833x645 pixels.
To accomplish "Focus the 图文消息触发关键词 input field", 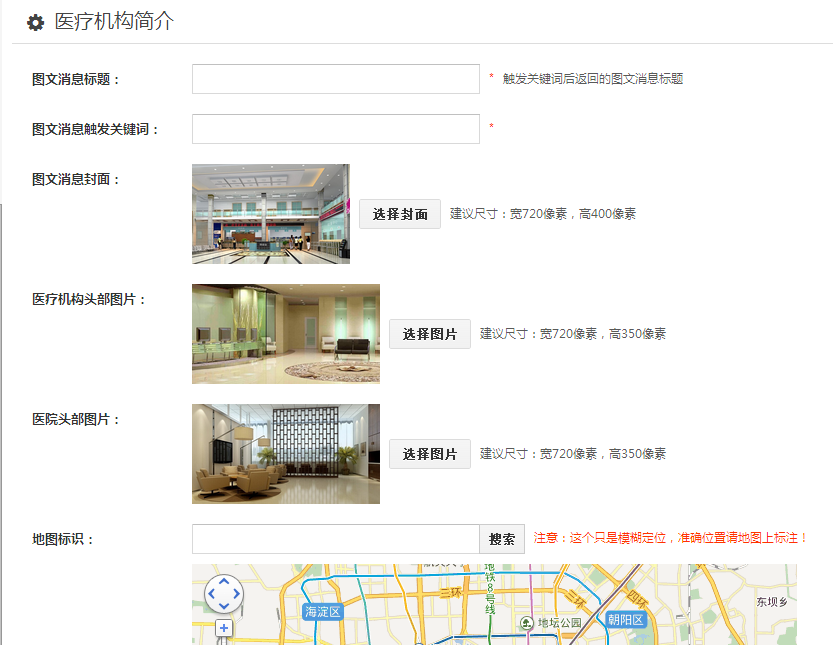I will coord(335,129).
